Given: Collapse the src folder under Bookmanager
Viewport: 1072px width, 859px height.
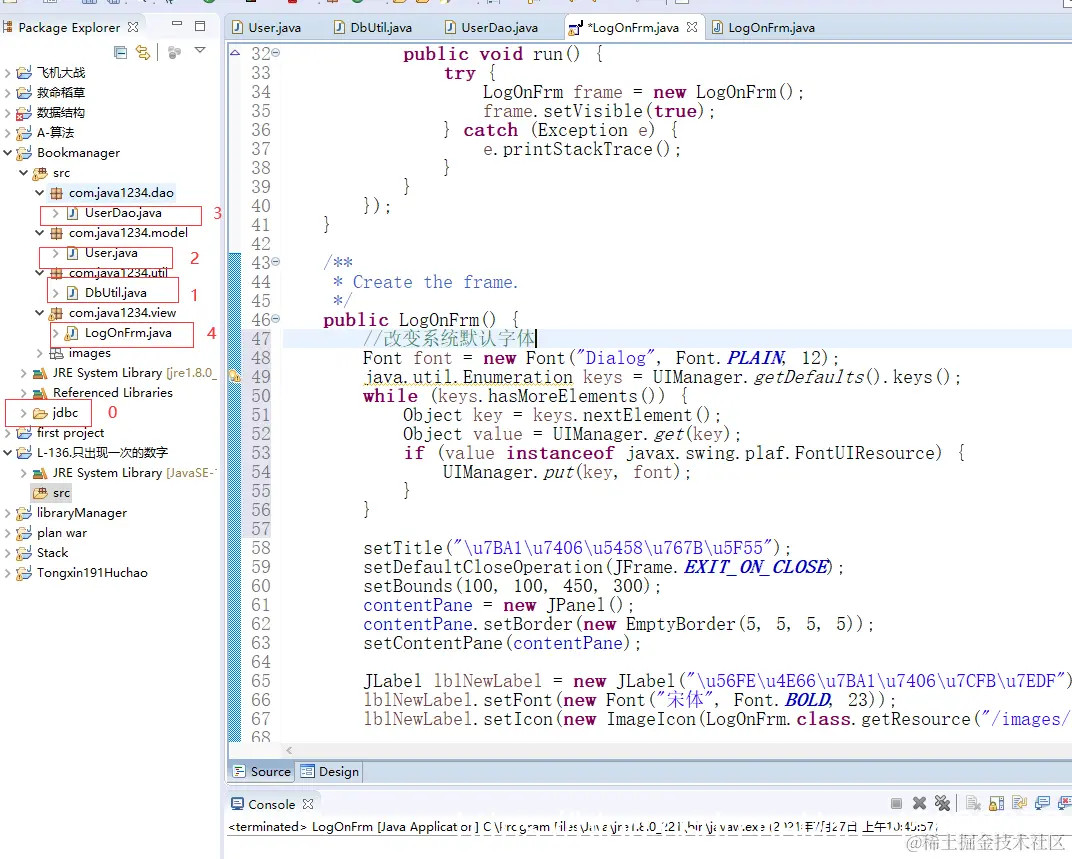Looking at the screenshot, I should tap(24, 172).
